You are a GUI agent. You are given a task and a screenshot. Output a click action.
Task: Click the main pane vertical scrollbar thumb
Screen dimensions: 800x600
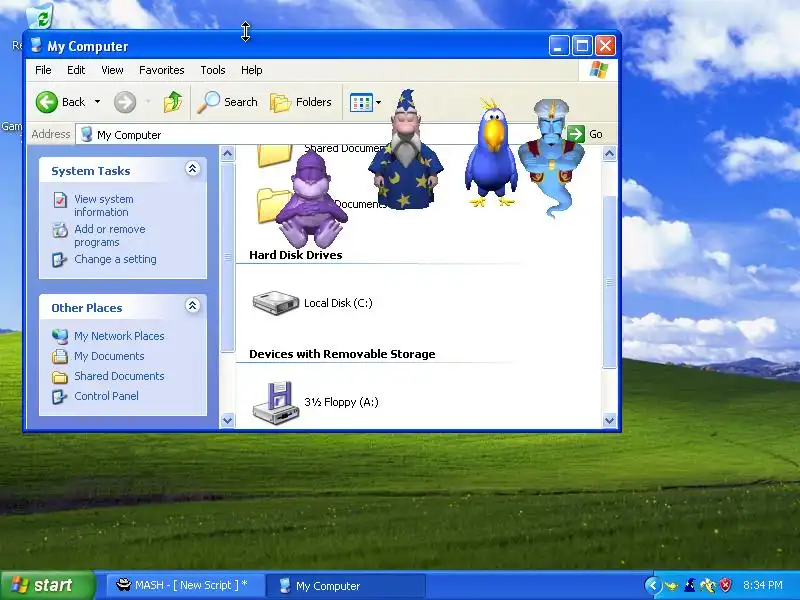(x=609, y=282)
